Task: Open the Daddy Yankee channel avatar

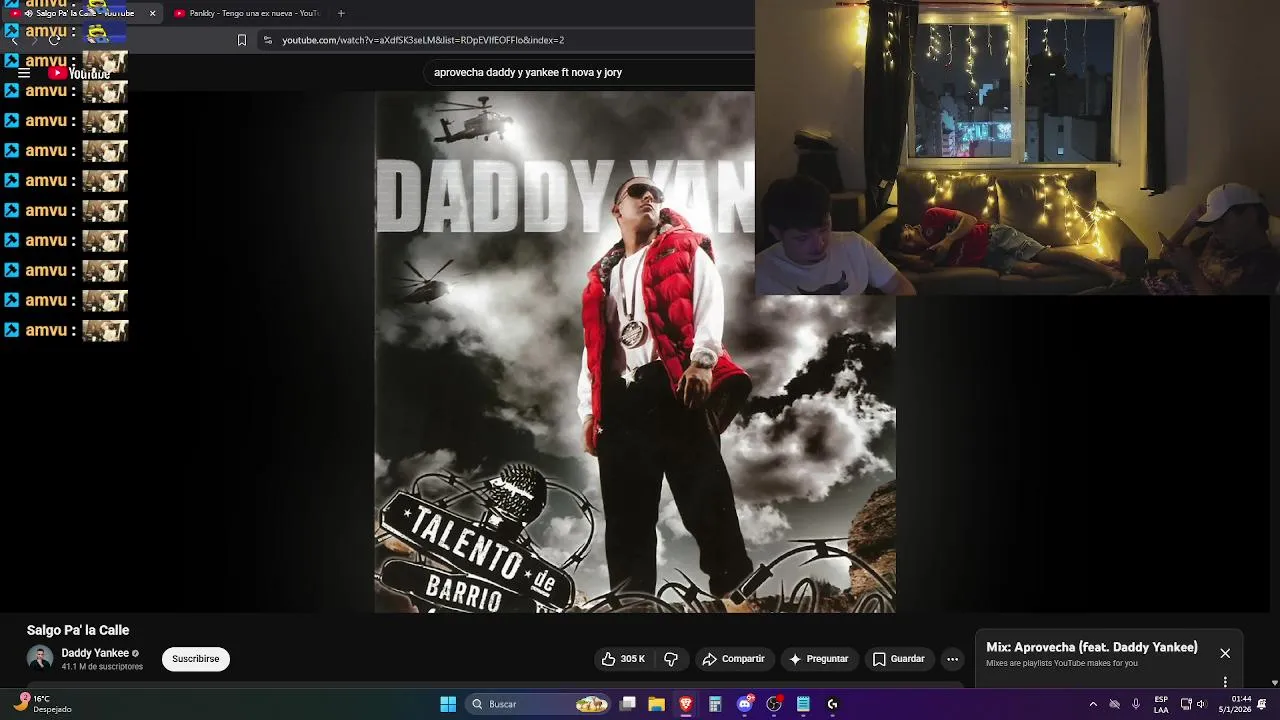Action: coord(40,658)
